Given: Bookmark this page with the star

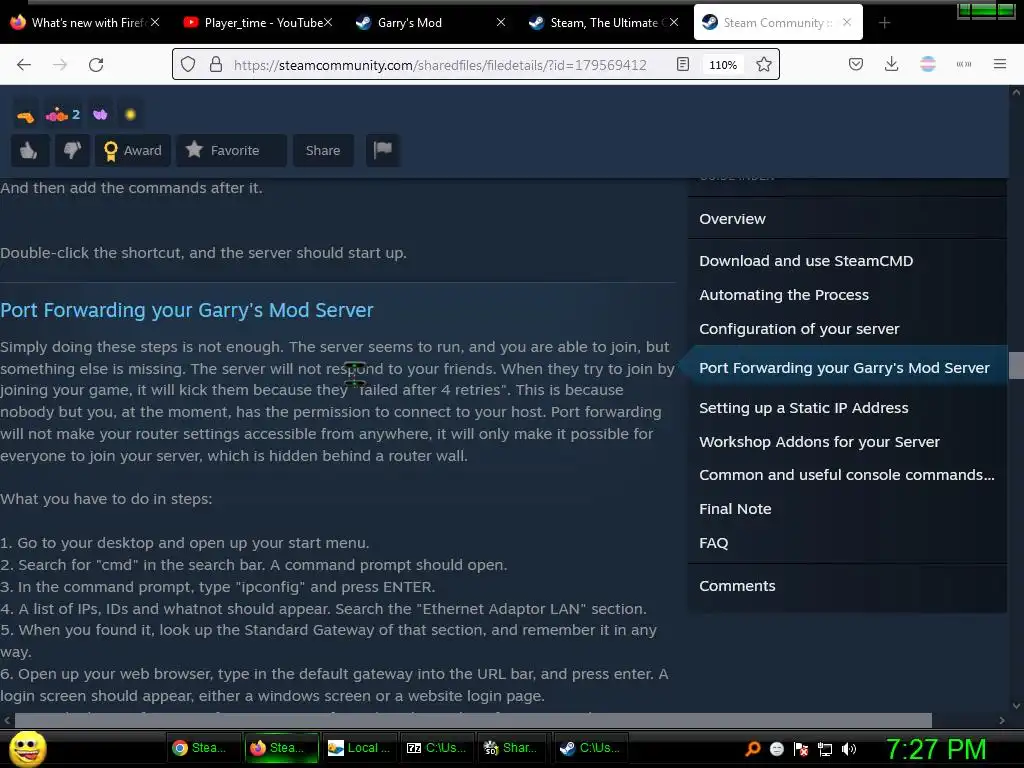Looking at the screenshot, I should tap(763, 64).
